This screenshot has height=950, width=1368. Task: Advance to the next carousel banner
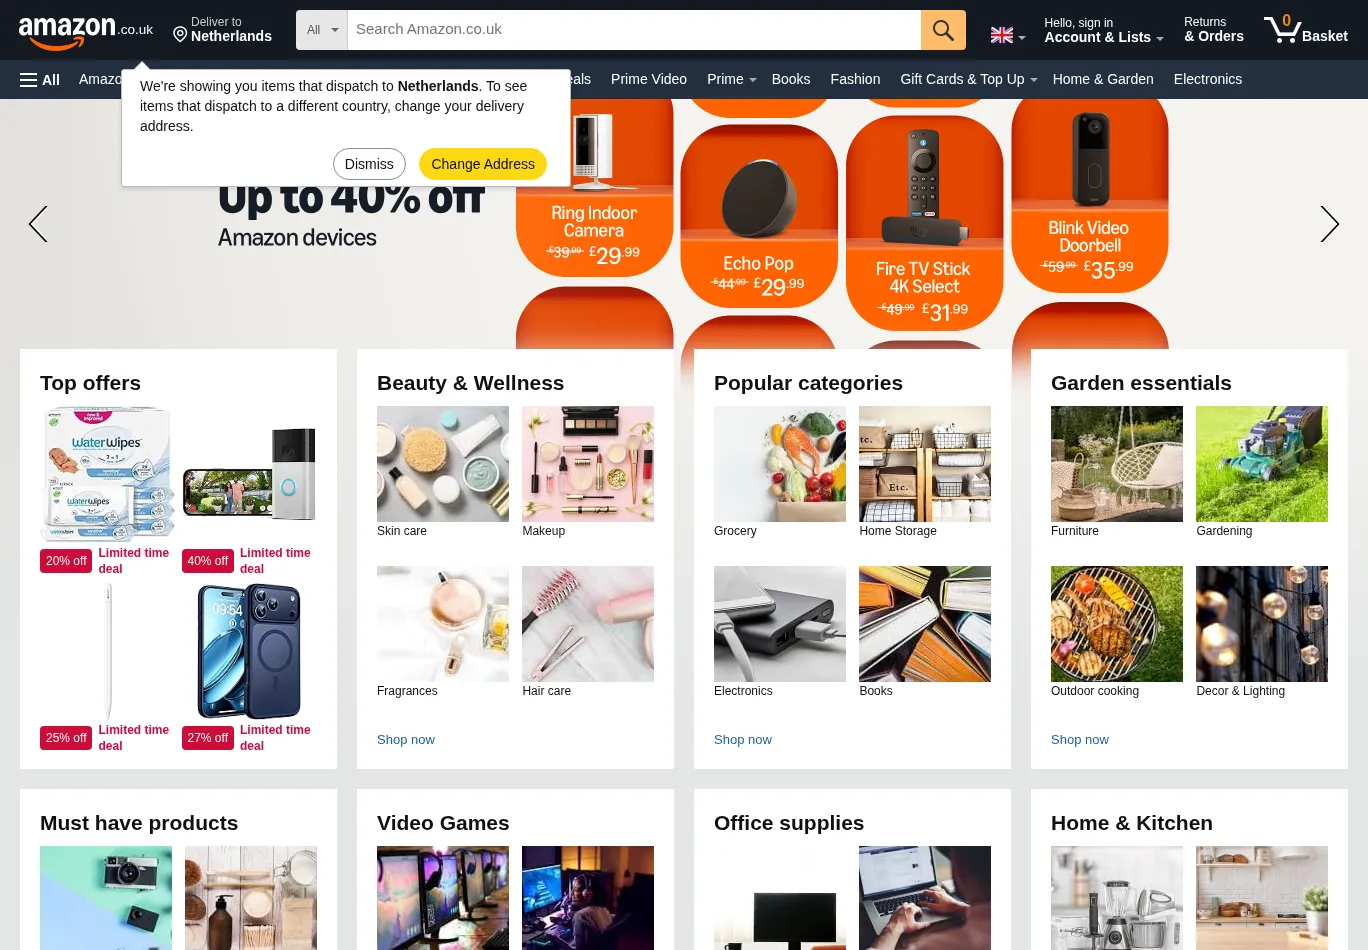pos(1329,224)
